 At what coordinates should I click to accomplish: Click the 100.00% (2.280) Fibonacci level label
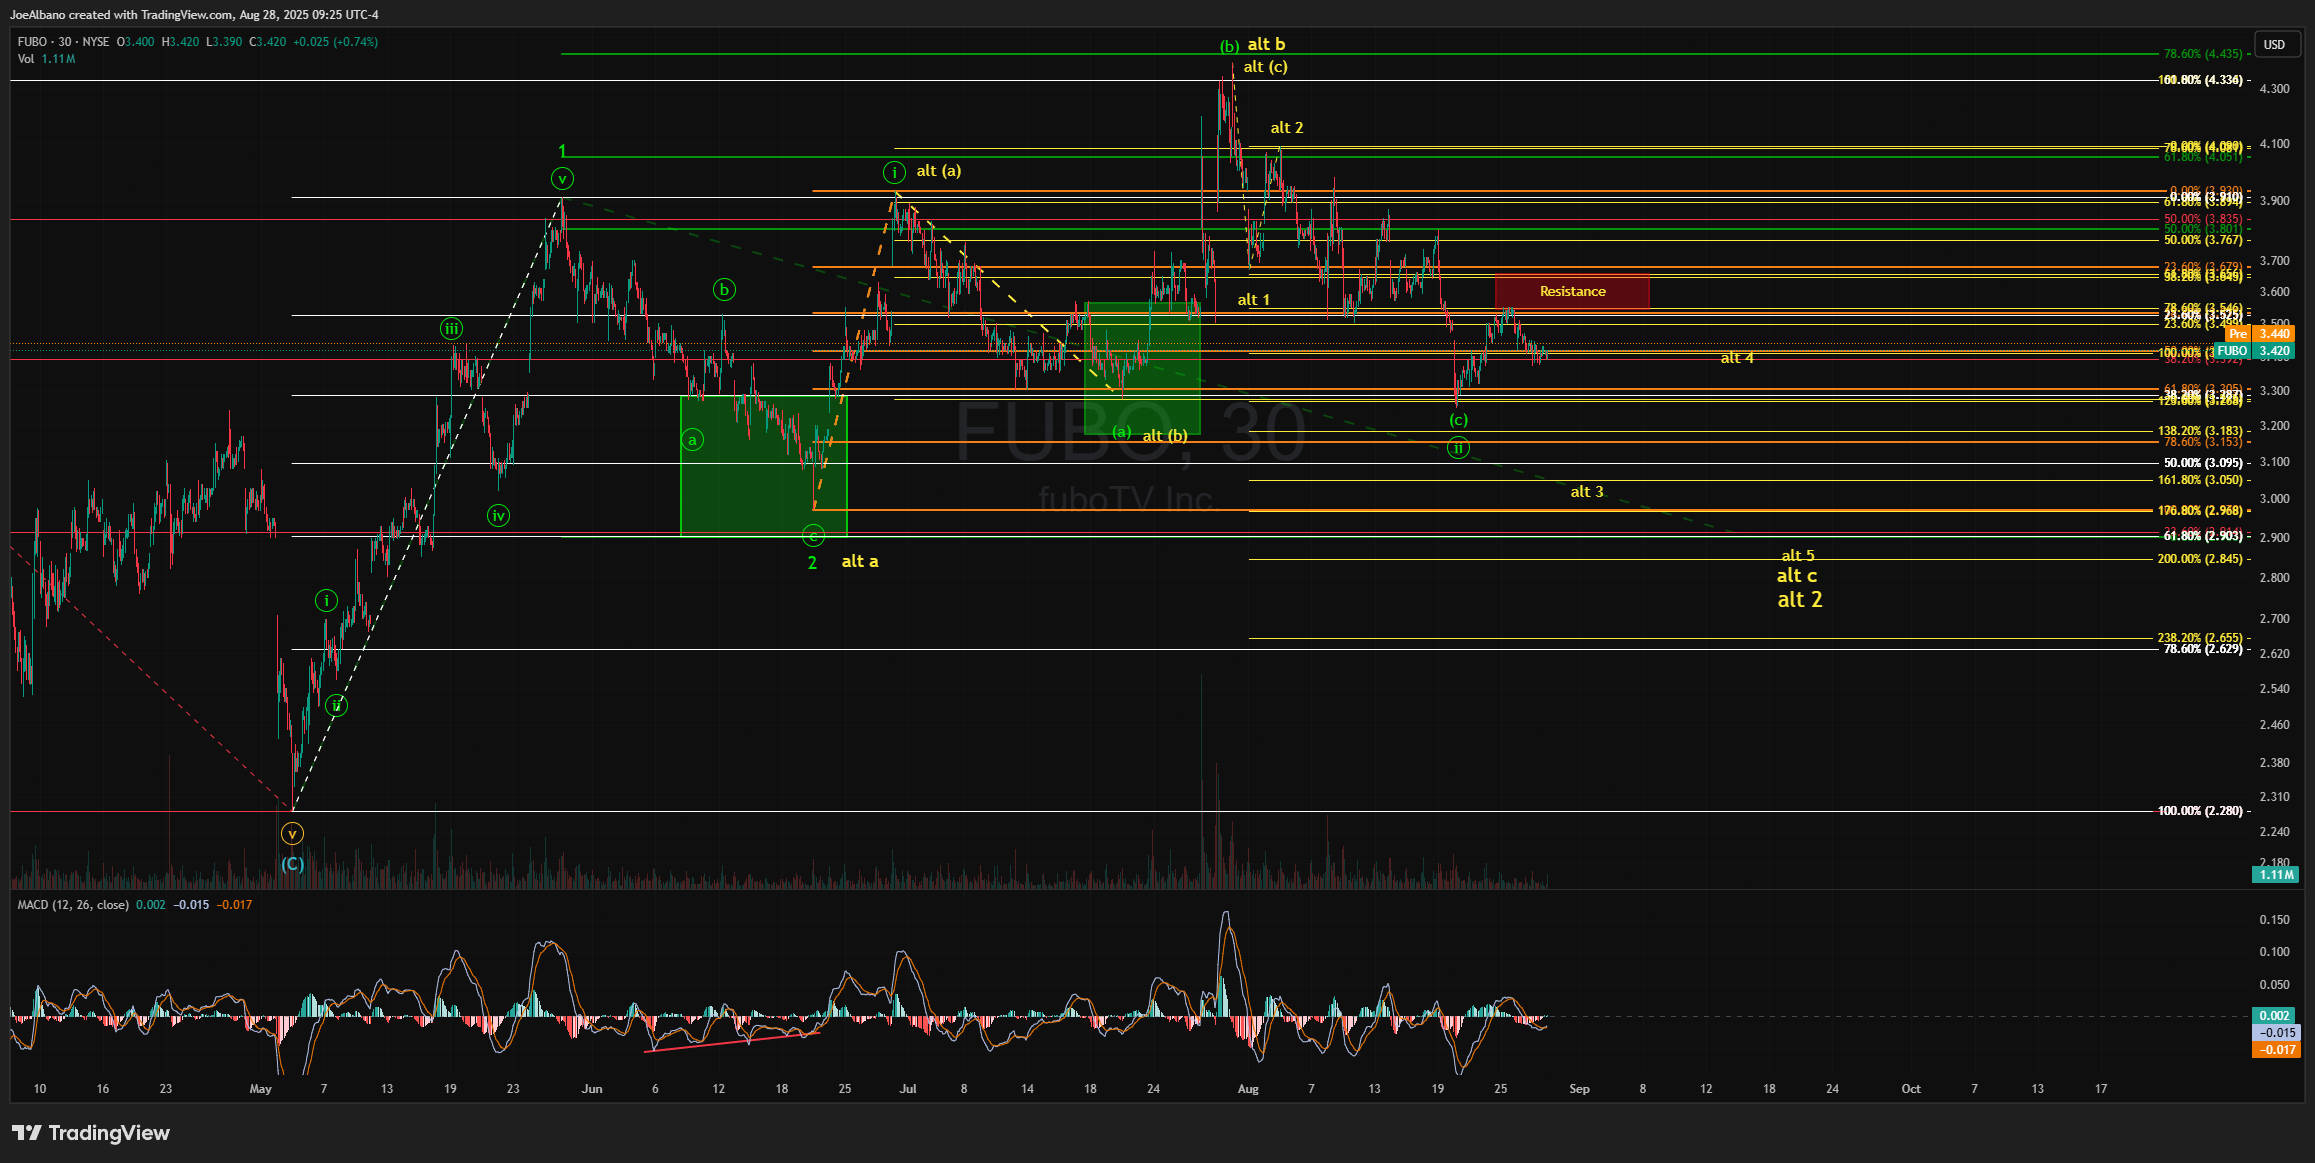2199,811
